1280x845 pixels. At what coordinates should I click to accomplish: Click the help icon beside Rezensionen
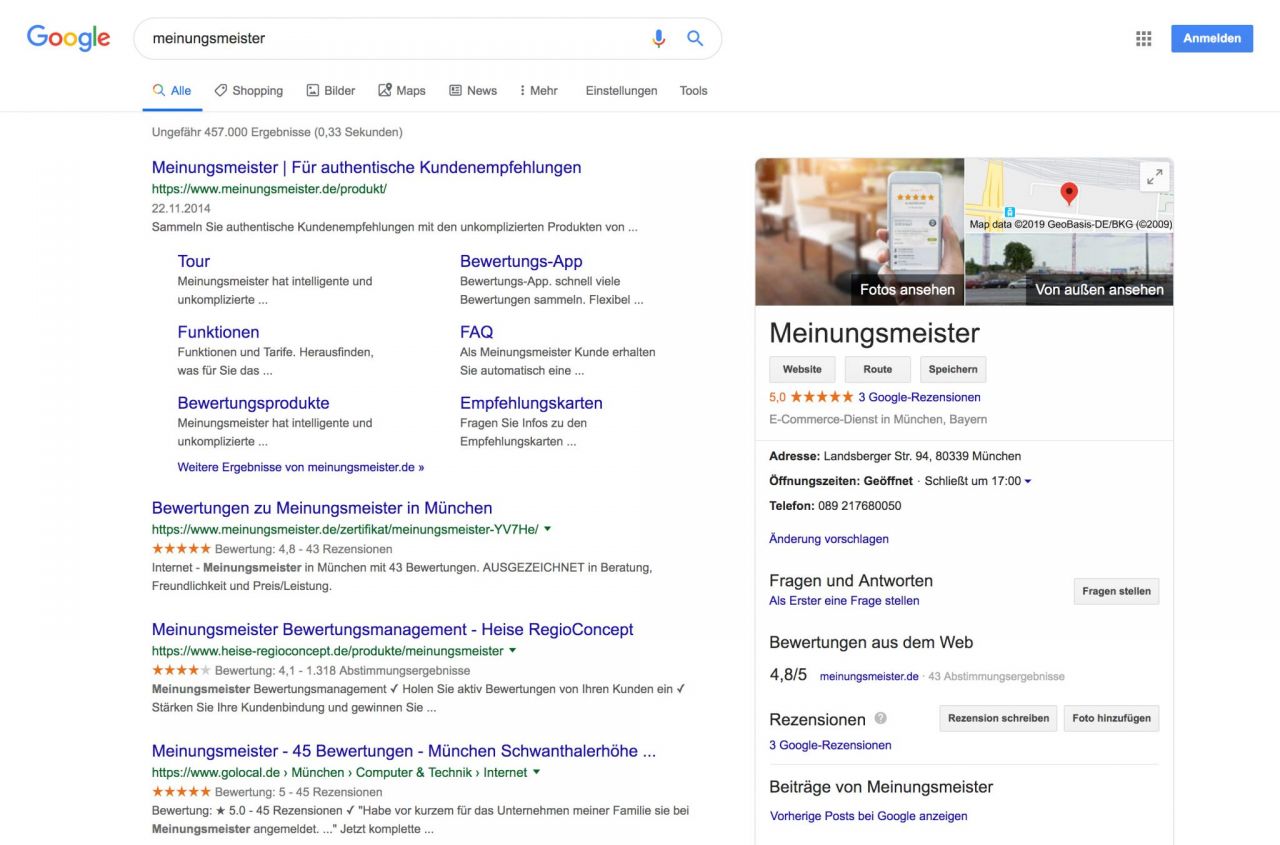(881, 718)
